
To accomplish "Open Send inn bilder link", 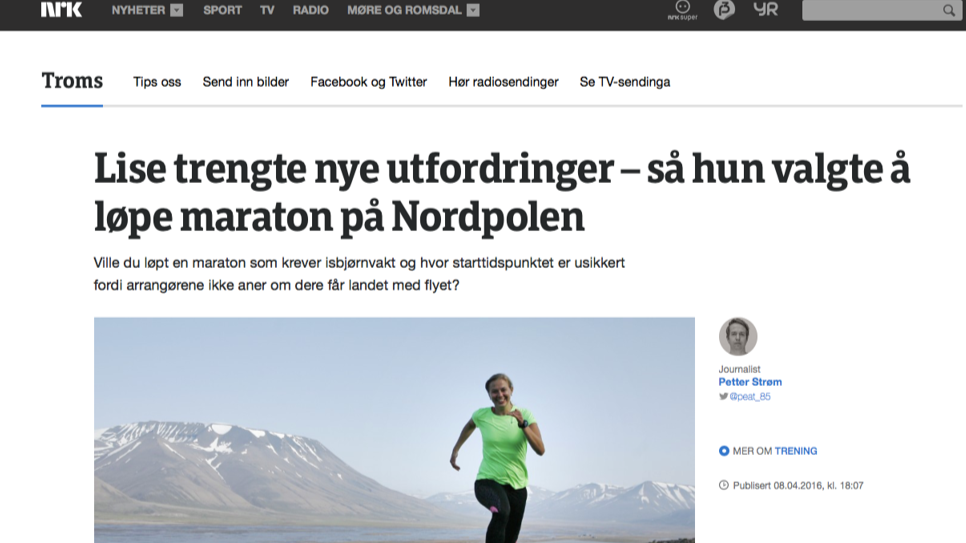I will [246, 82].
